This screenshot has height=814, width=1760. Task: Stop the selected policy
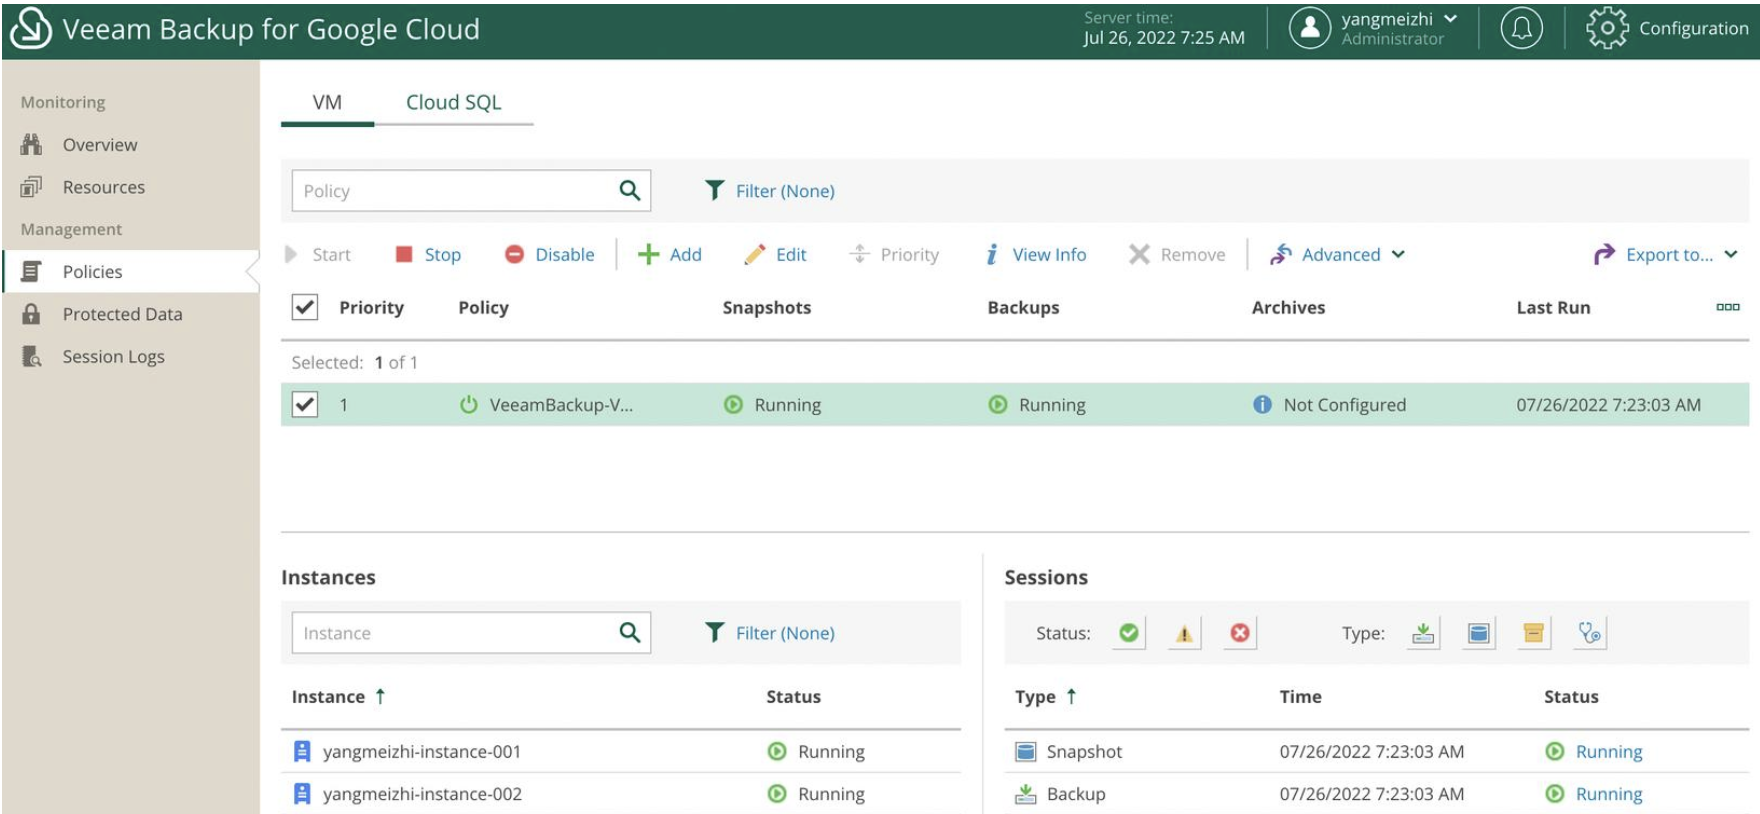click(429, 255)
